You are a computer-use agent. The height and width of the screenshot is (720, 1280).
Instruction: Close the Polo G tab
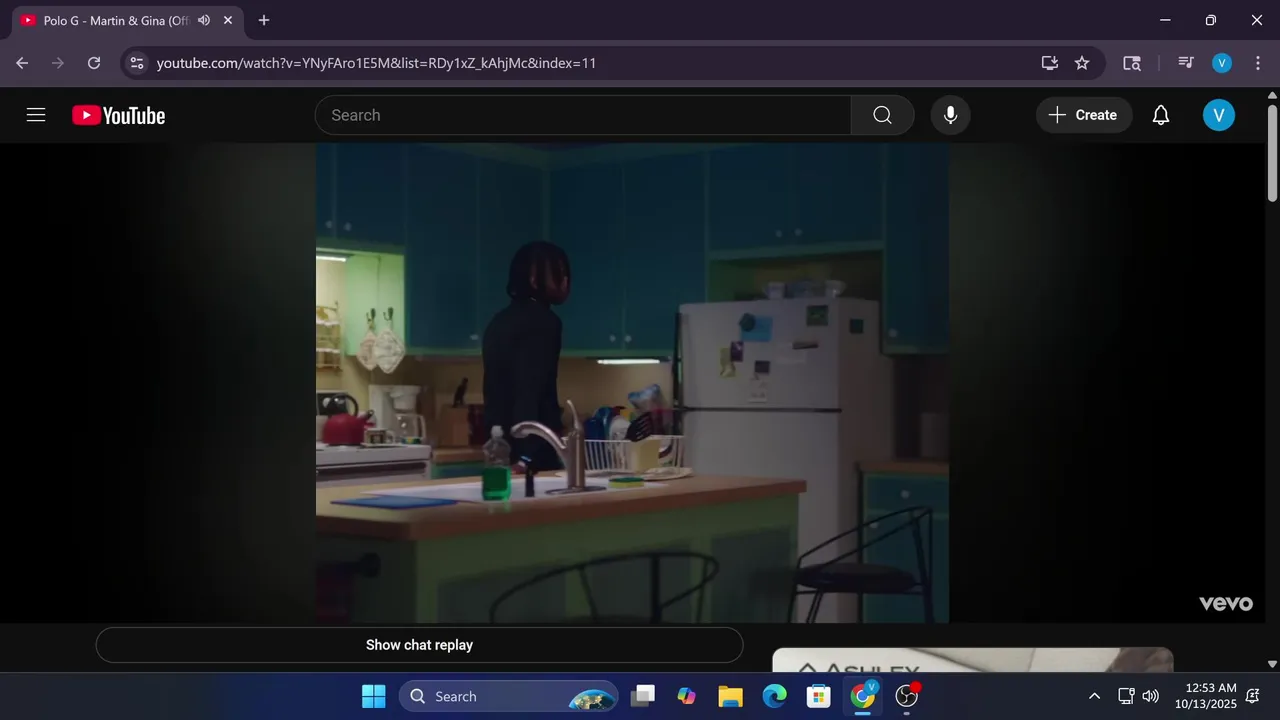[x=228, y=20]
